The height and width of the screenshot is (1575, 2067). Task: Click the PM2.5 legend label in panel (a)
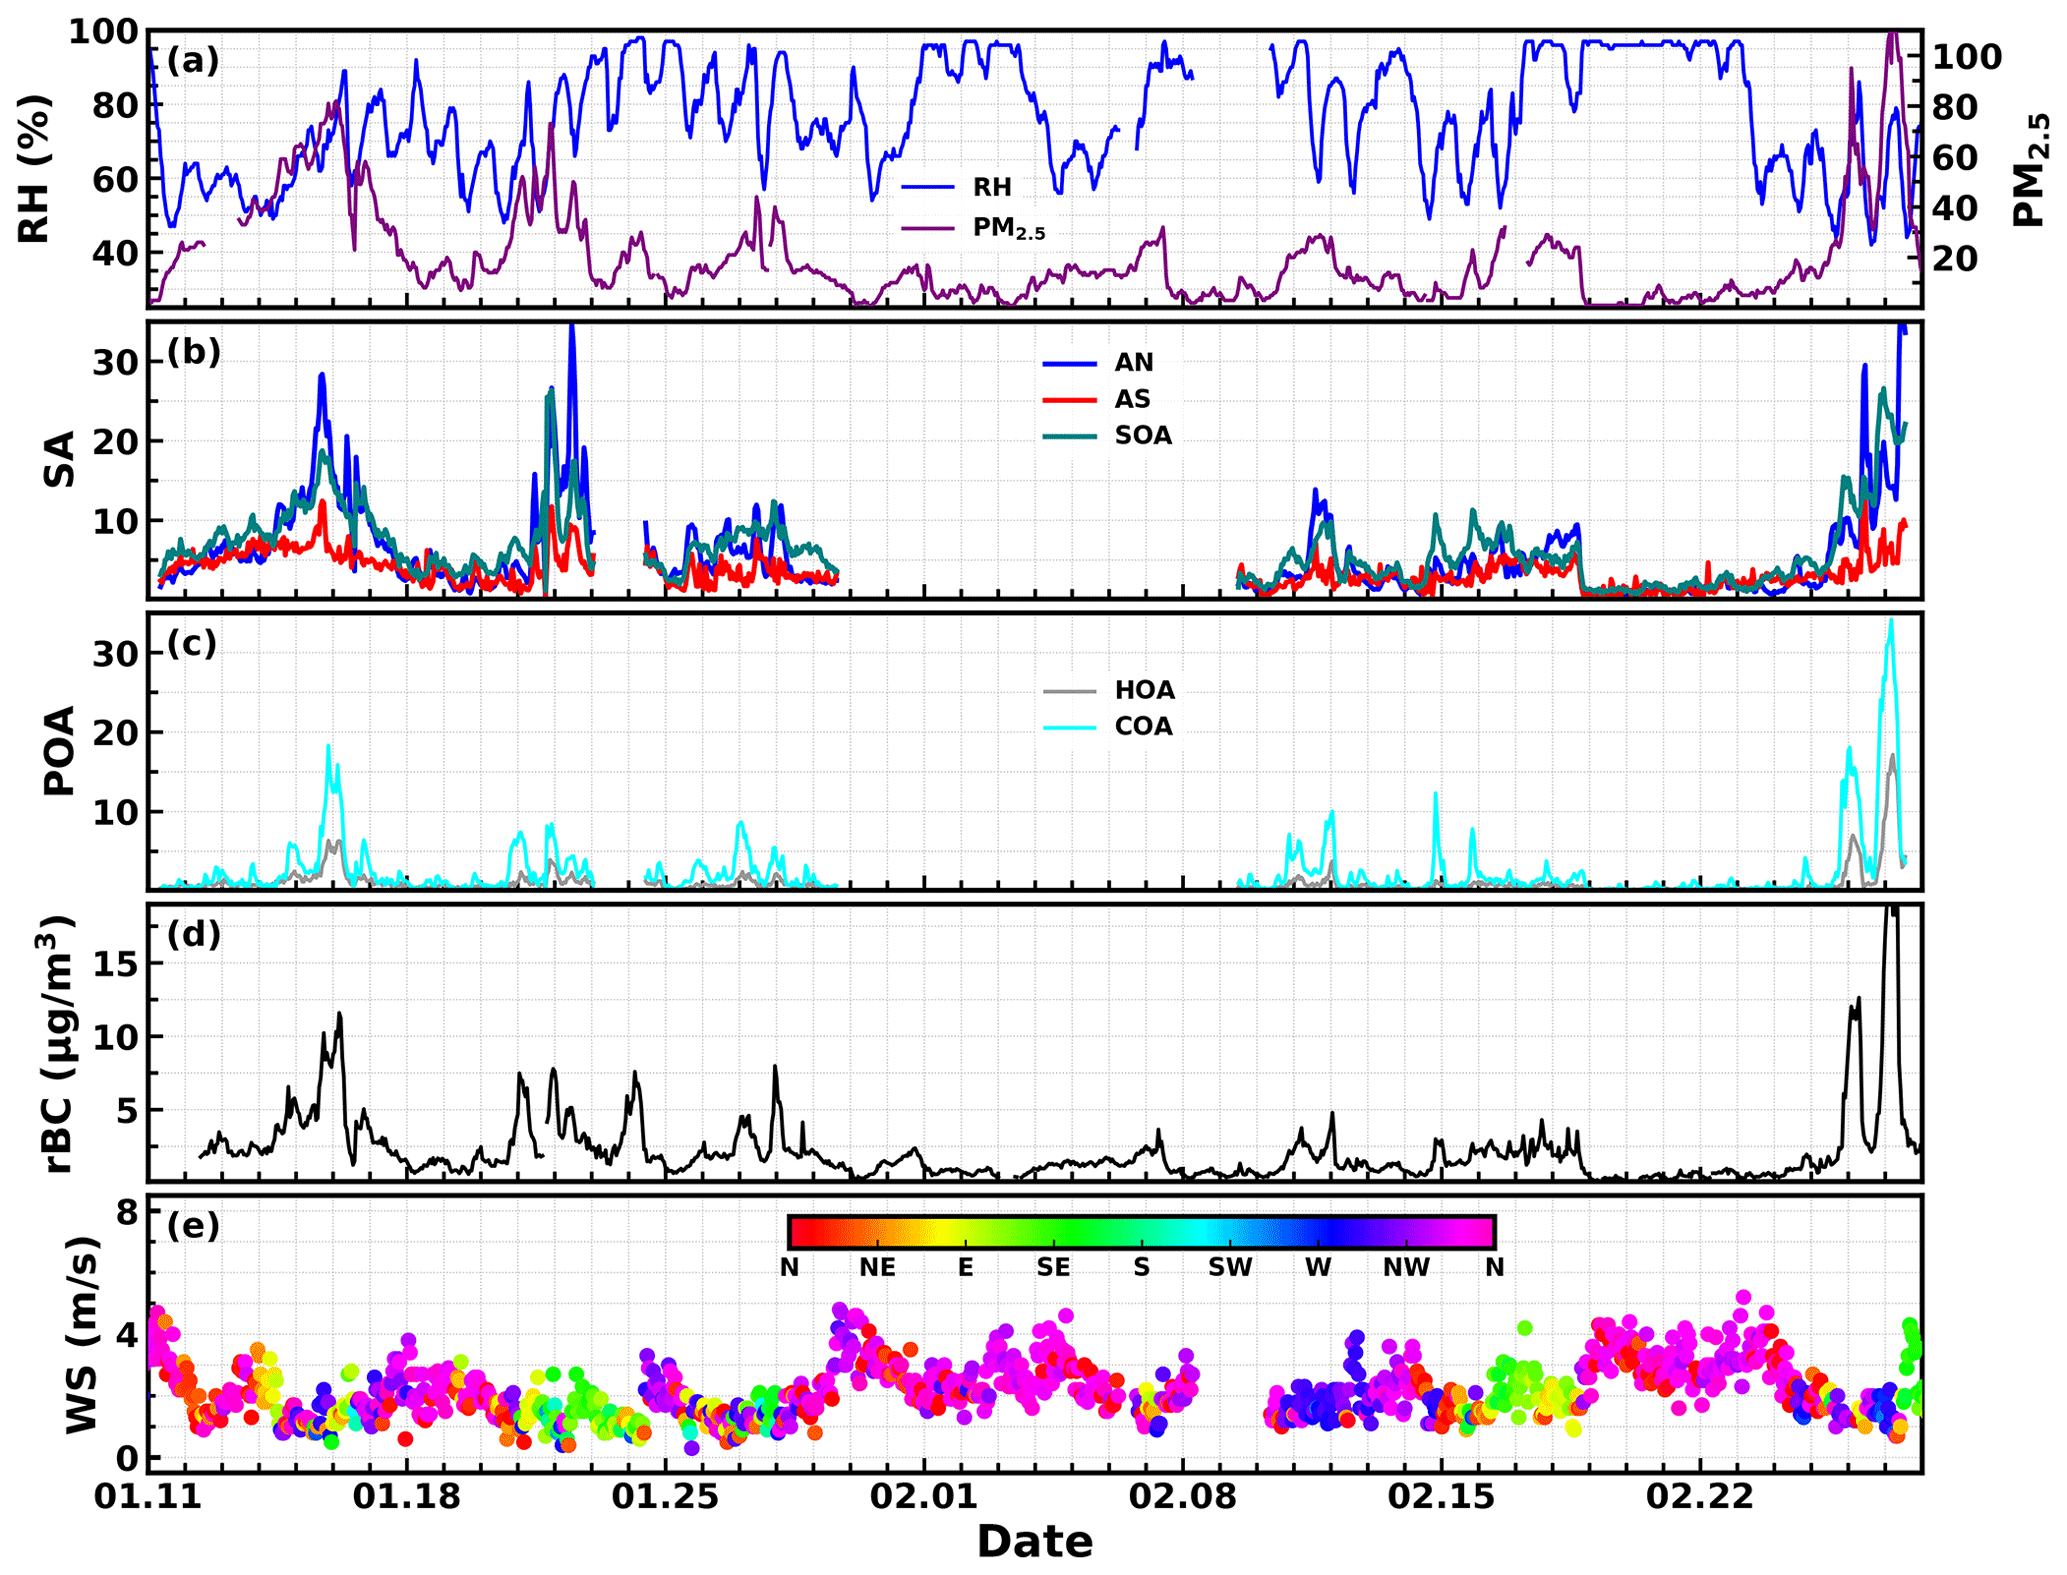[x=1008, y=228]
